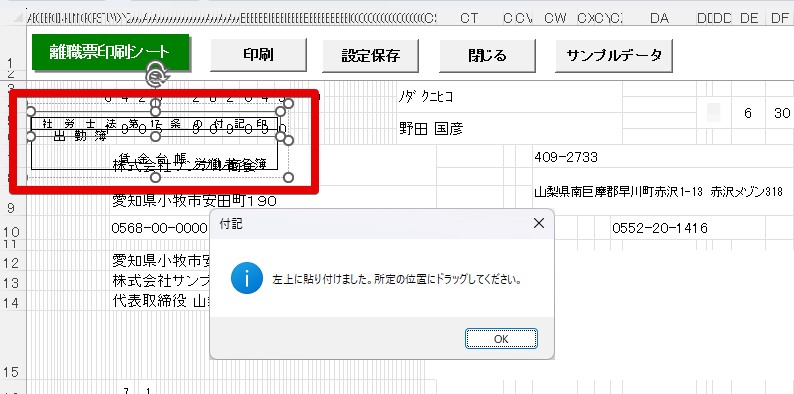This screenshot has width=794, height=394.
Task: Click the blue information icon in the dialog
Action: [247, 278]
